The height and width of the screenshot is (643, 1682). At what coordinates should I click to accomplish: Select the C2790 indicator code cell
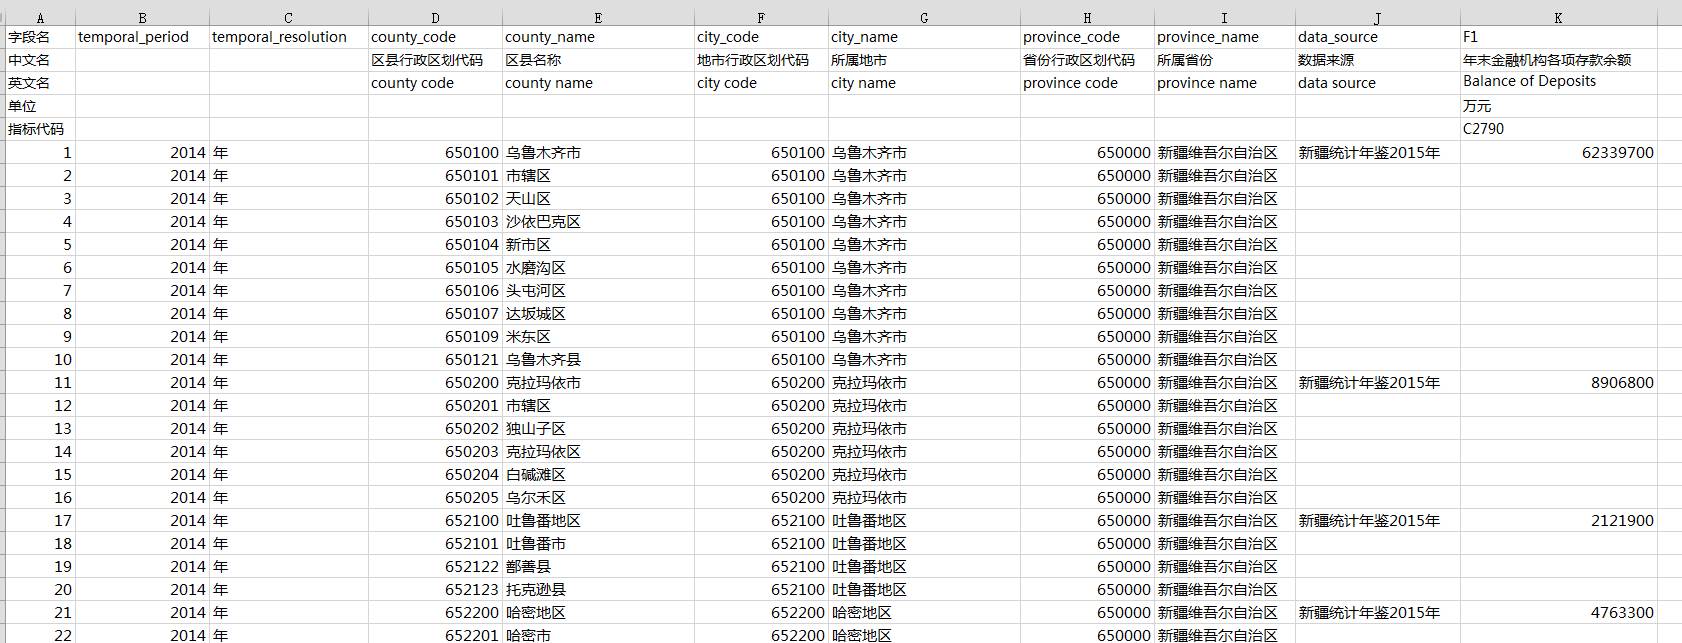coord(1558,129)
